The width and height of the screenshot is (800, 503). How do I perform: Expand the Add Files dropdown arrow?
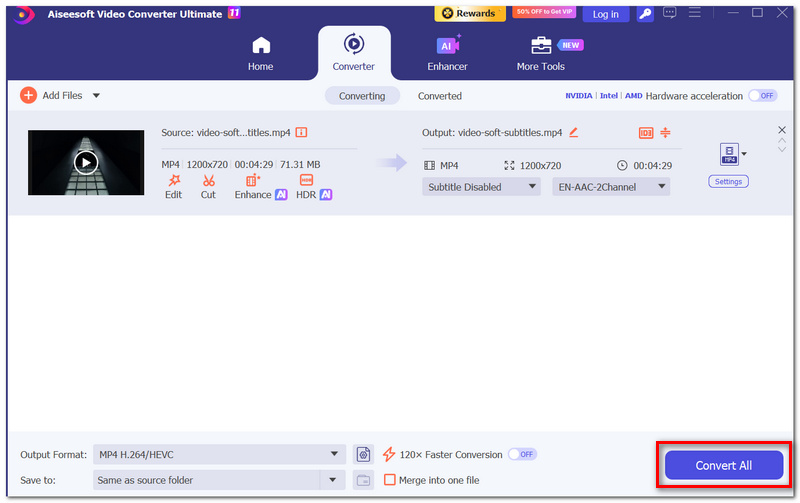(96, 95)
